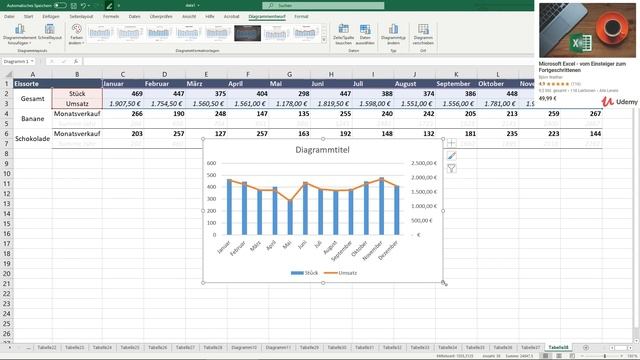The width and height of the screenshot is (640, 360).
Task: Click the Suchen search box
Action: (323, 6)
